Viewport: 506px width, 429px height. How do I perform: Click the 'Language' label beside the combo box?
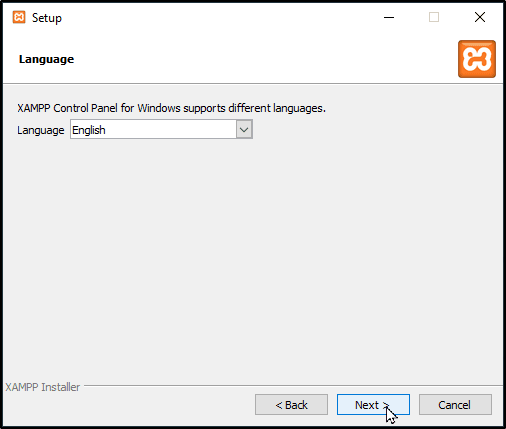click(41, 130)
